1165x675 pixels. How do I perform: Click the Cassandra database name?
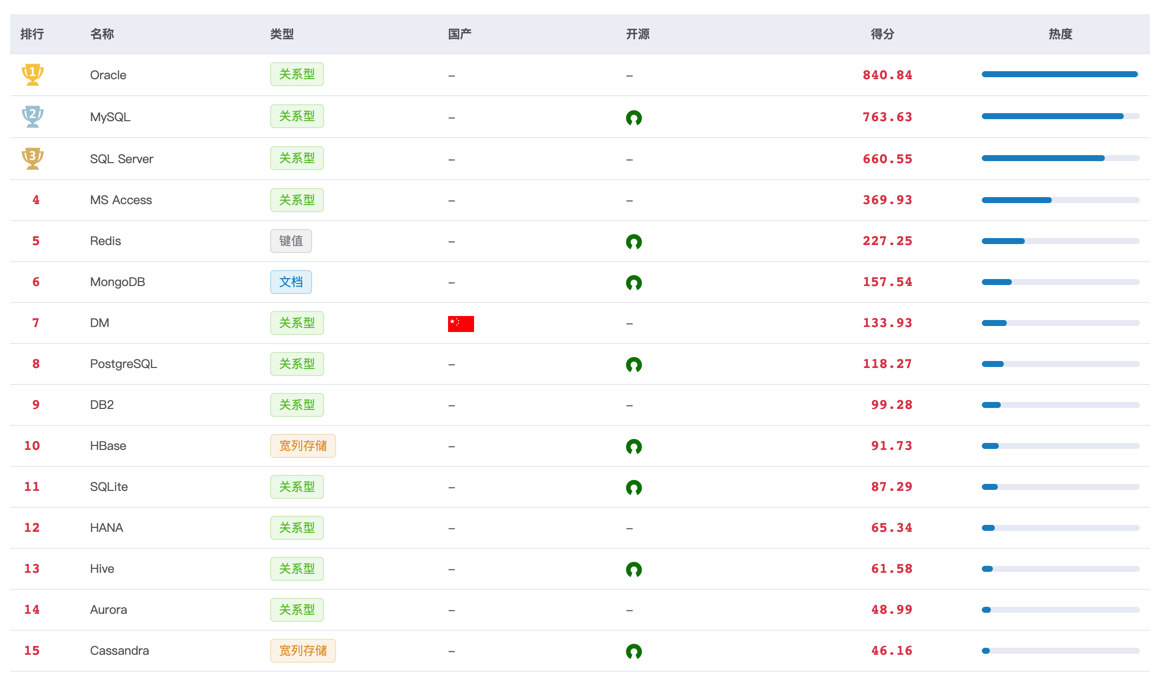click(x=120, y=650)
